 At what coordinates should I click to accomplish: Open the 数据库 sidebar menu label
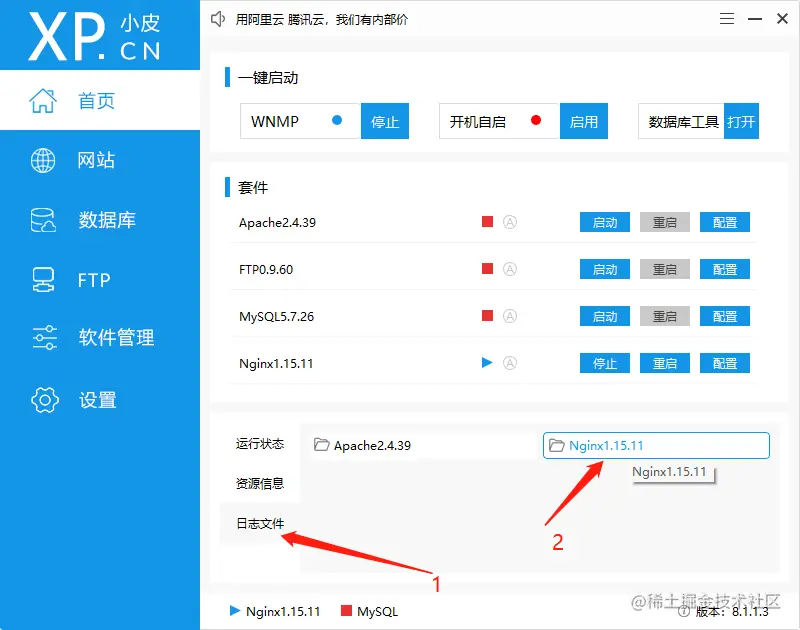107,220
